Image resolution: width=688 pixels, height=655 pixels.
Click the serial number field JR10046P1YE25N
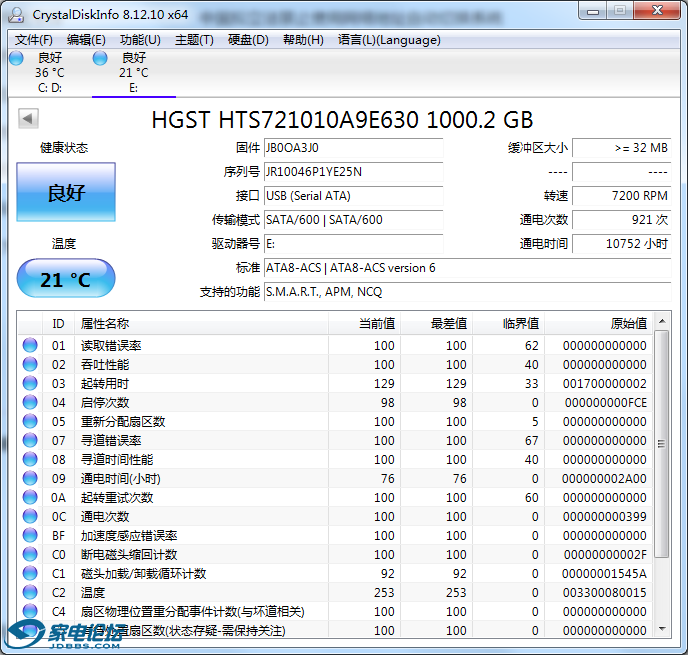[x=354, y=172]
